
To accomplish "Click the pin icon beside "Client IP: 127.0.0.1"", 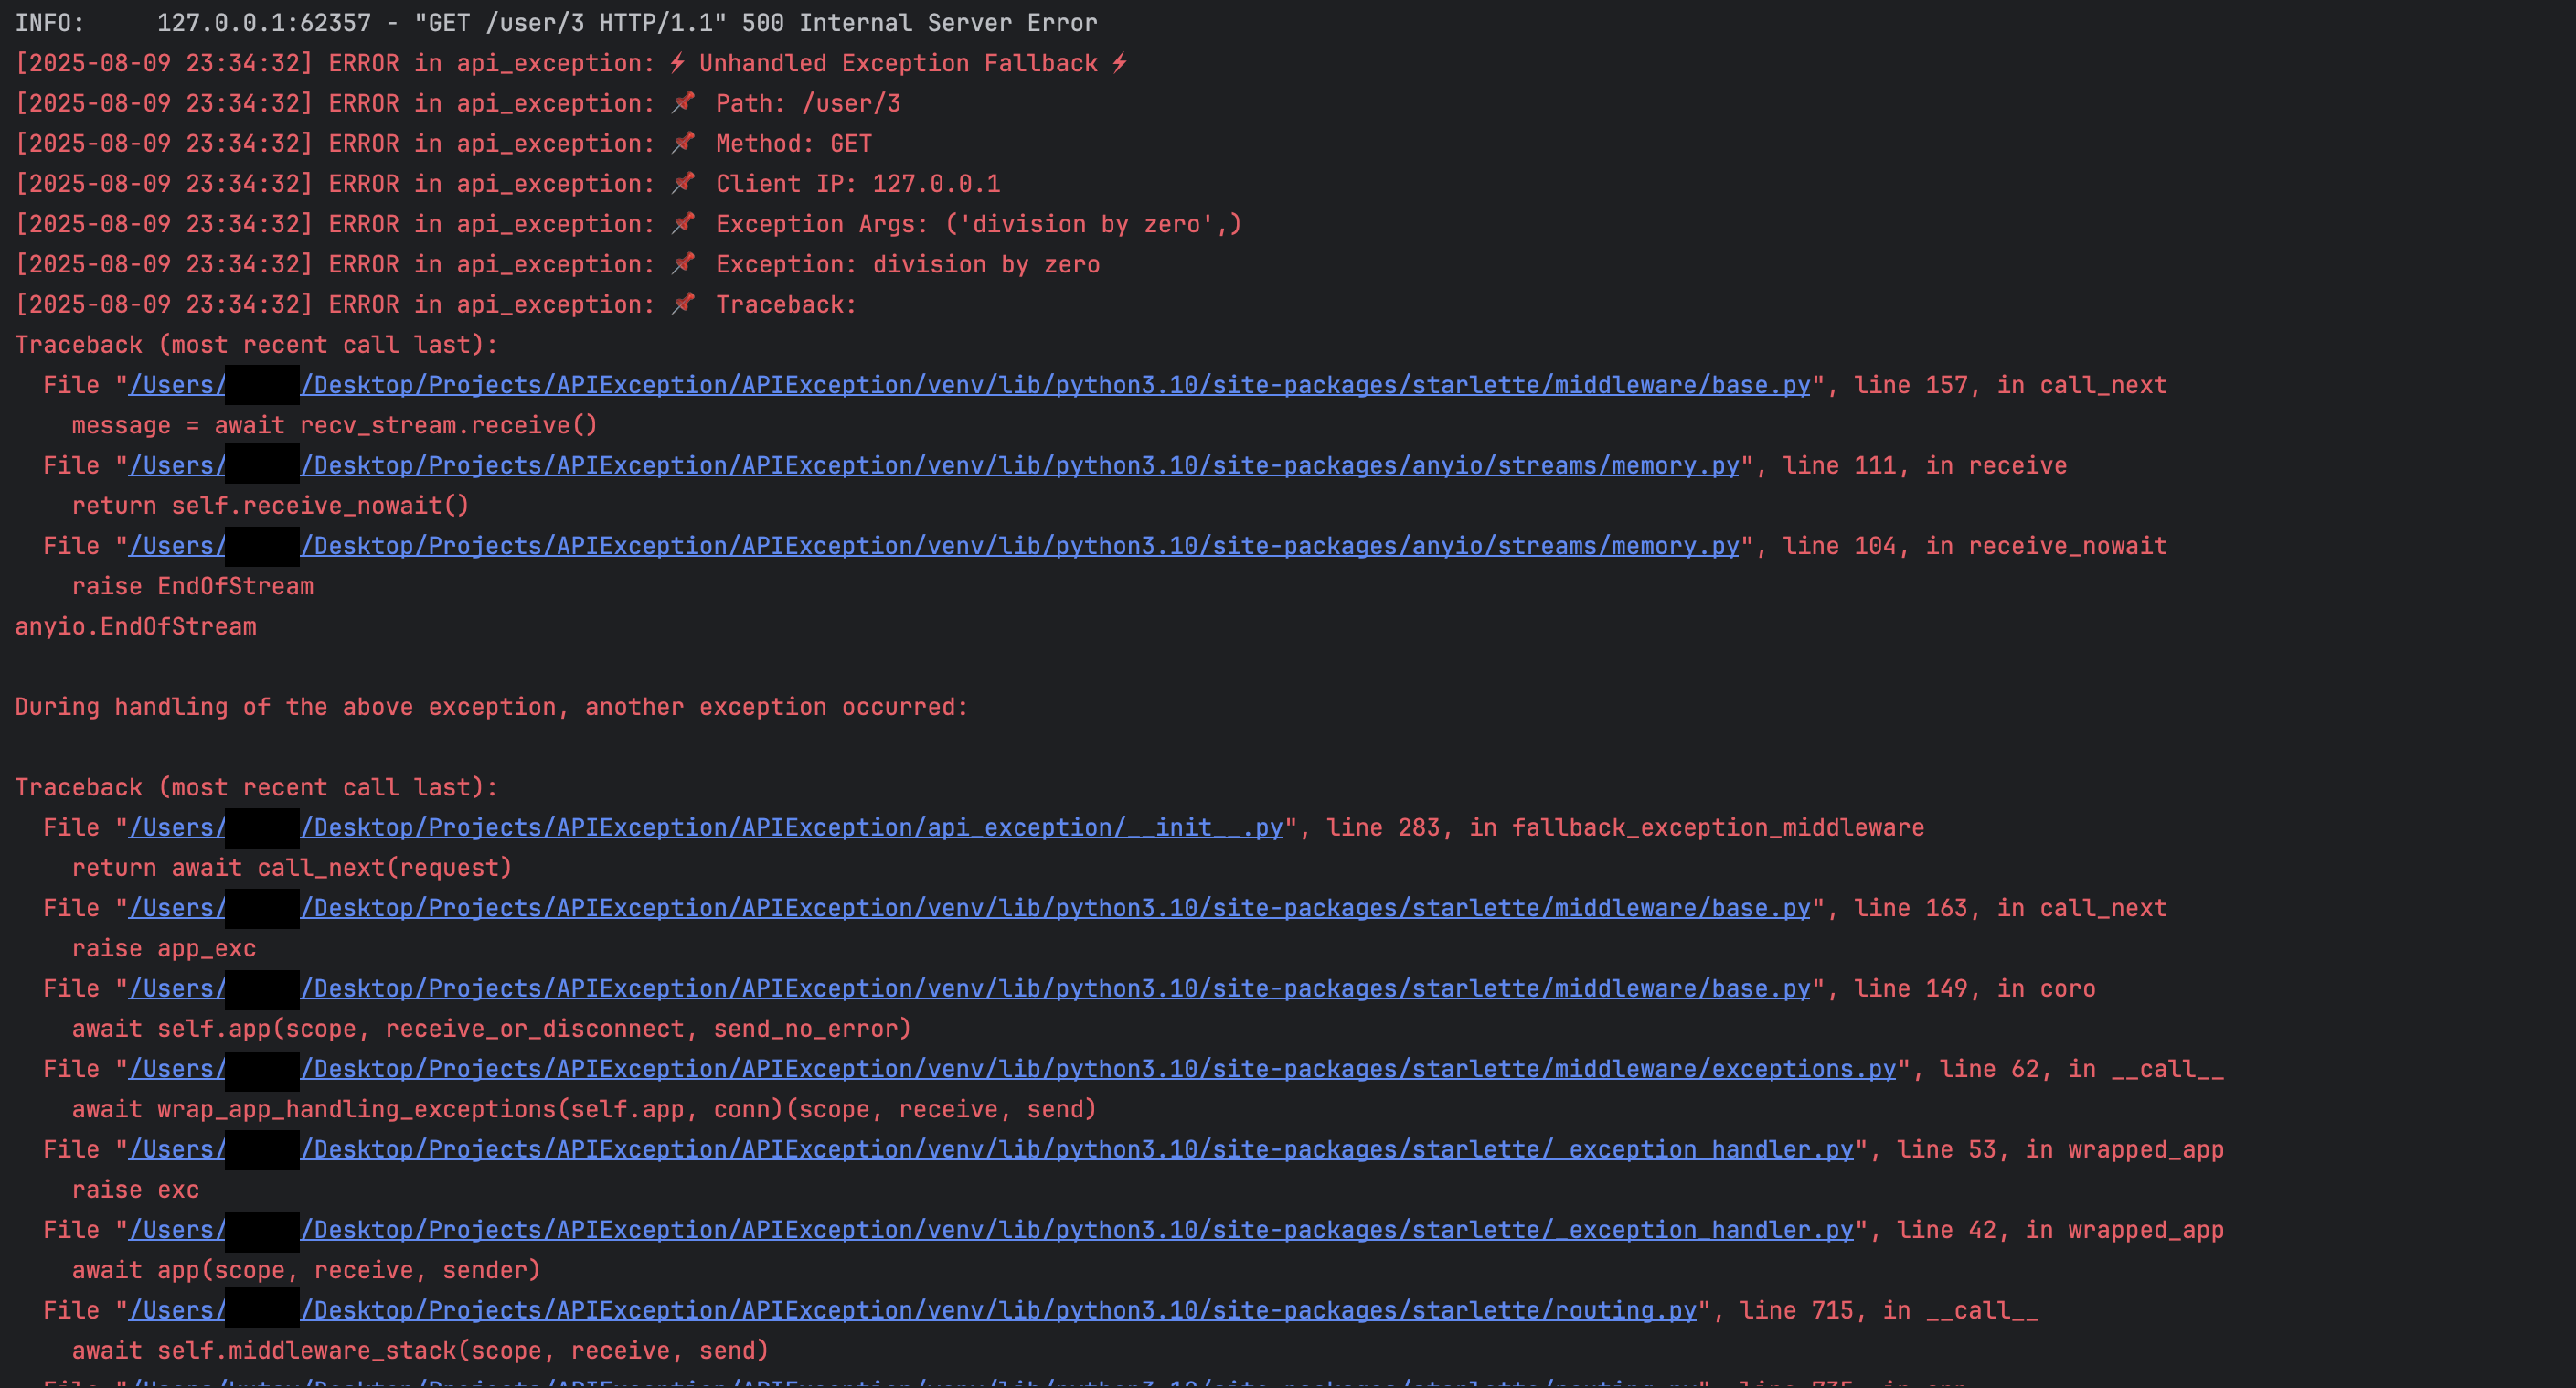I will (683, 183).
